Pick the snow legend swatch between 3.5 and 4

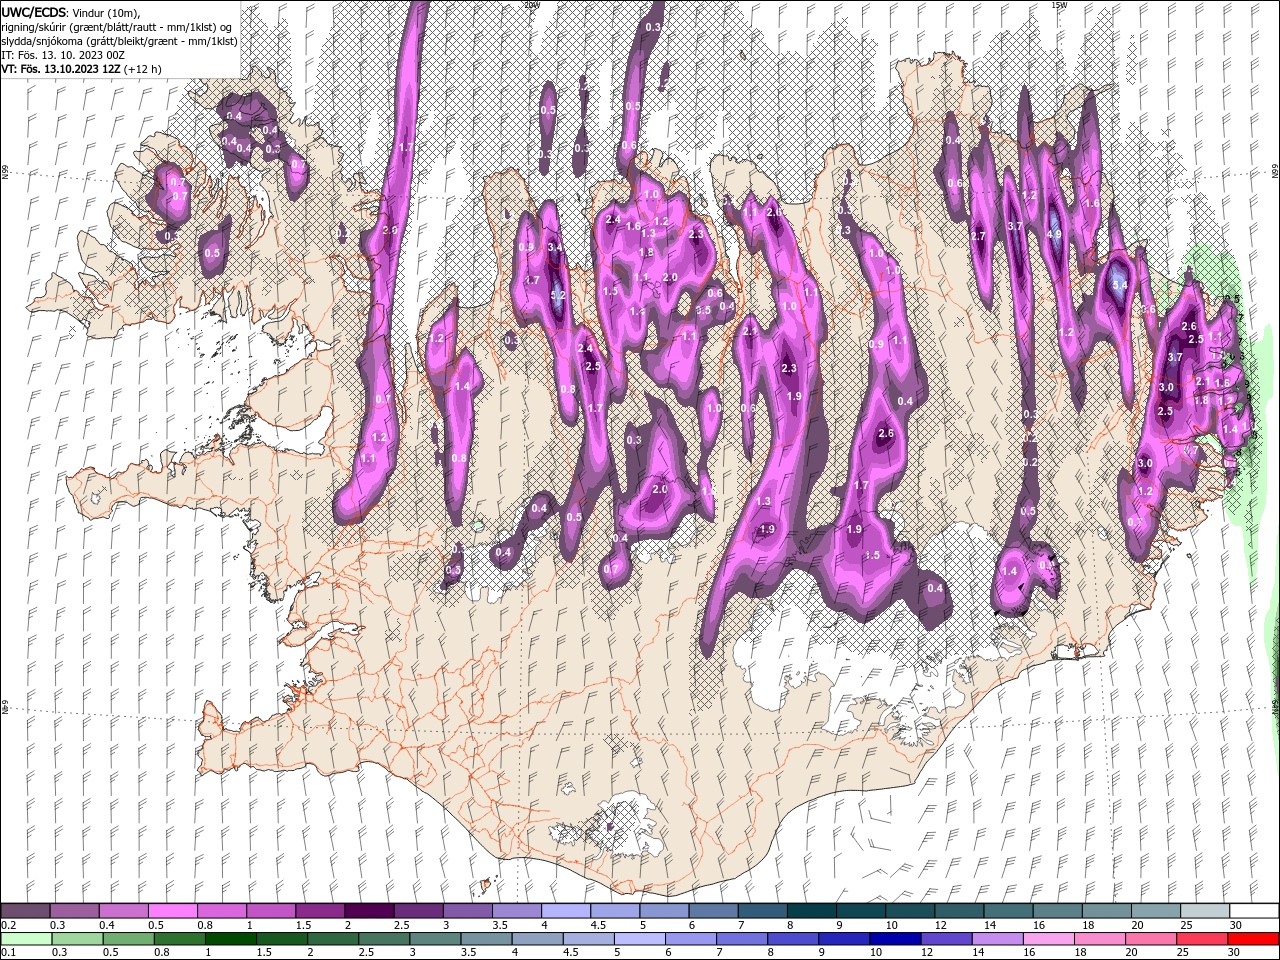coord(516,911)
